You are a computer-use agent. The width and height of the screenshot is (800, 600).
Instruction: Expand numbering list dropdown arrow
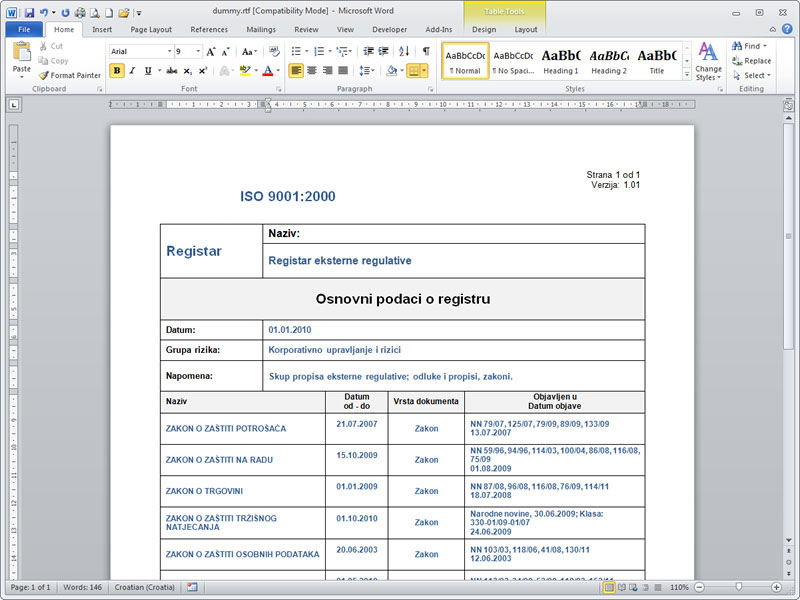click(x=330, y=51)
